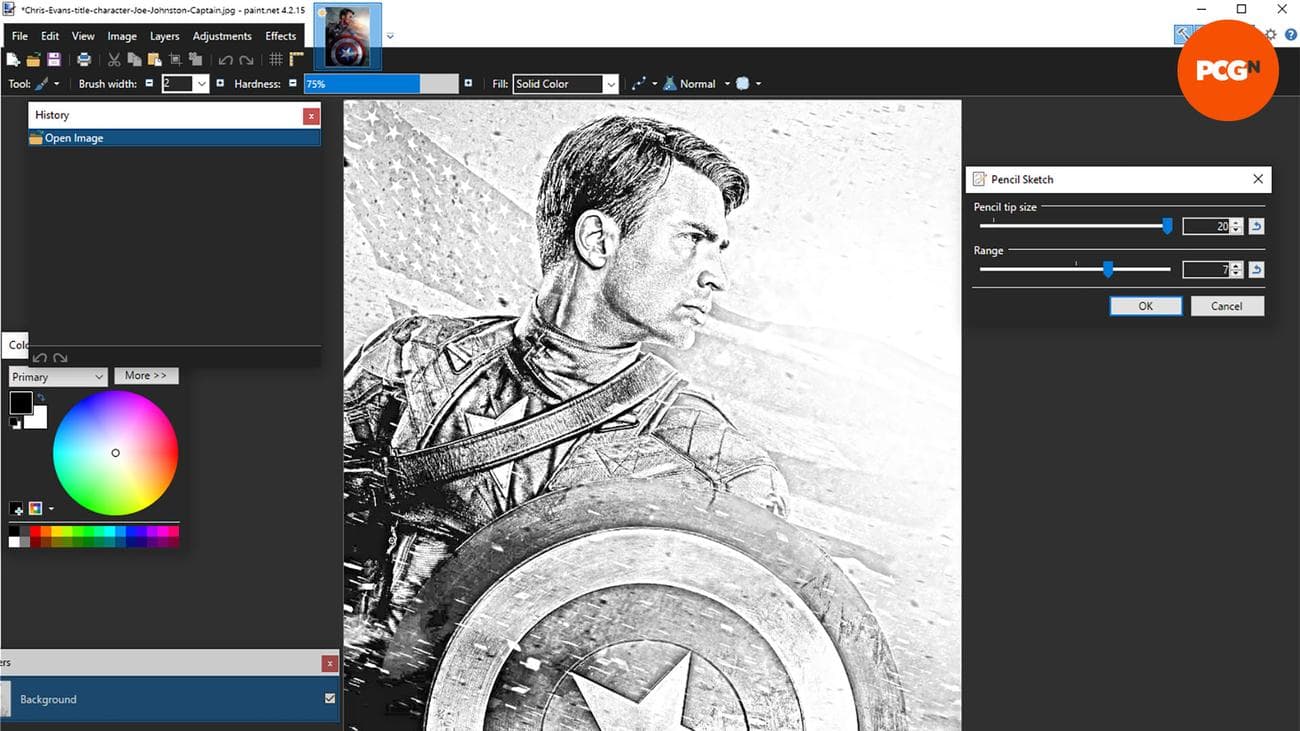Open the Normal blend mode dropdown
The image size is (1300, 731).
coord(727,84)
